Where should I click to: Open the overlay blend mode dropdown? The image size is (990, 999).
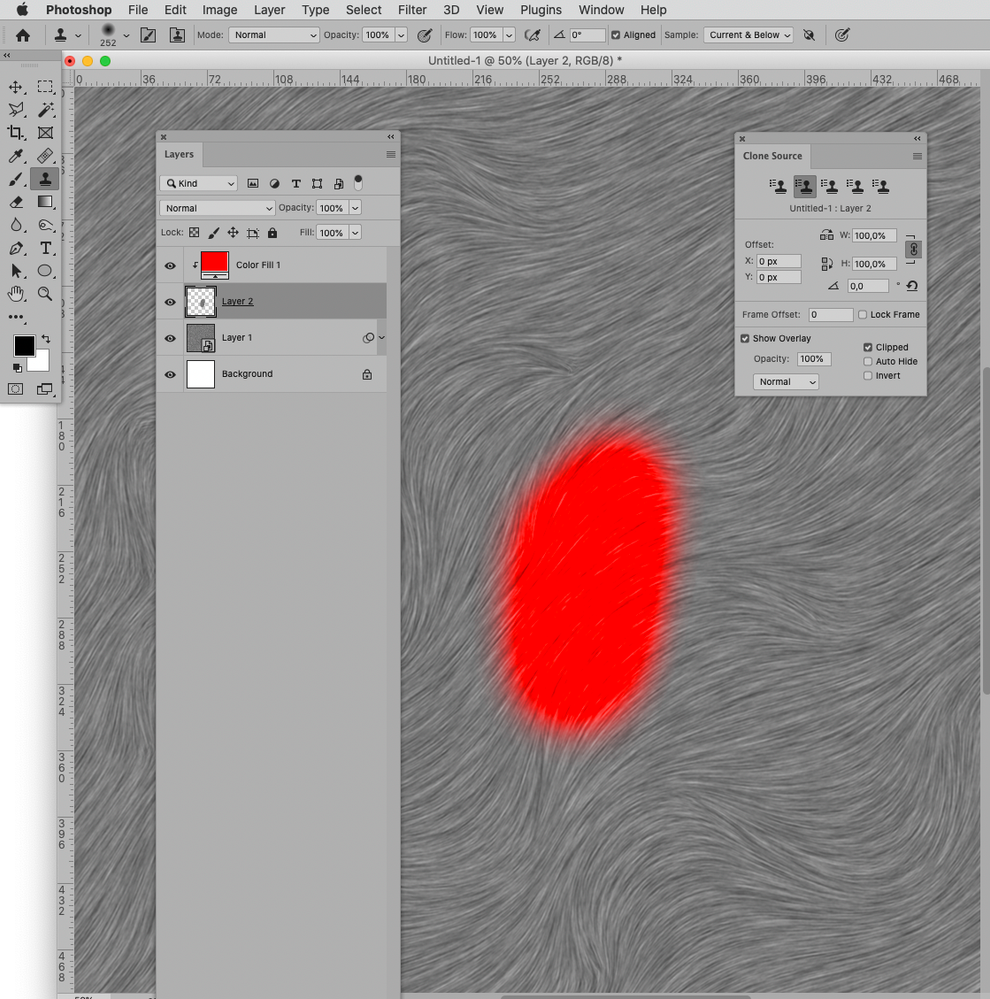[x=786, y=382]
